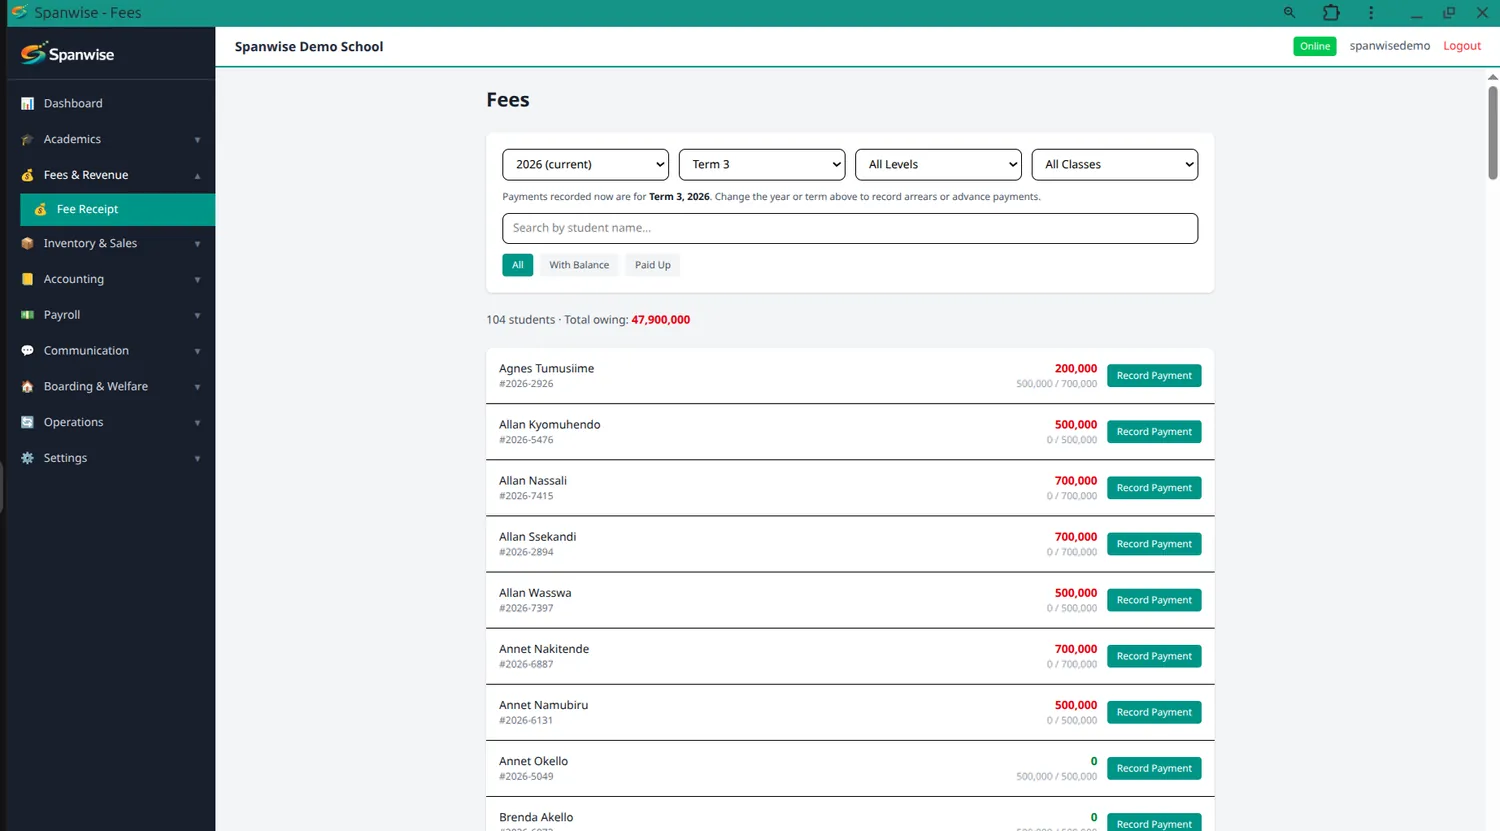Click the page vertical scrollbar thumb

coord(1492,132)
